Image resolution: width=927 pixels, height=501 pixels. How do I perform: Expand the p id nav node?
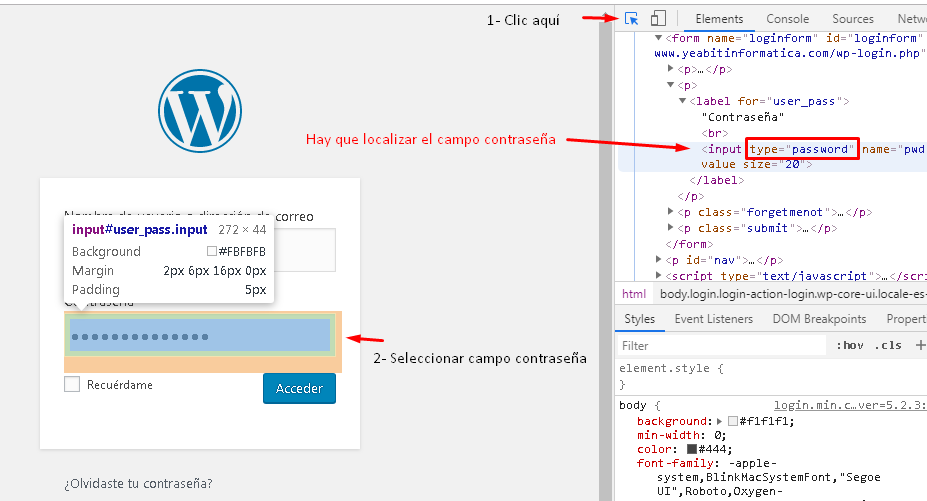pyautogui.click(x=658, y=259)
